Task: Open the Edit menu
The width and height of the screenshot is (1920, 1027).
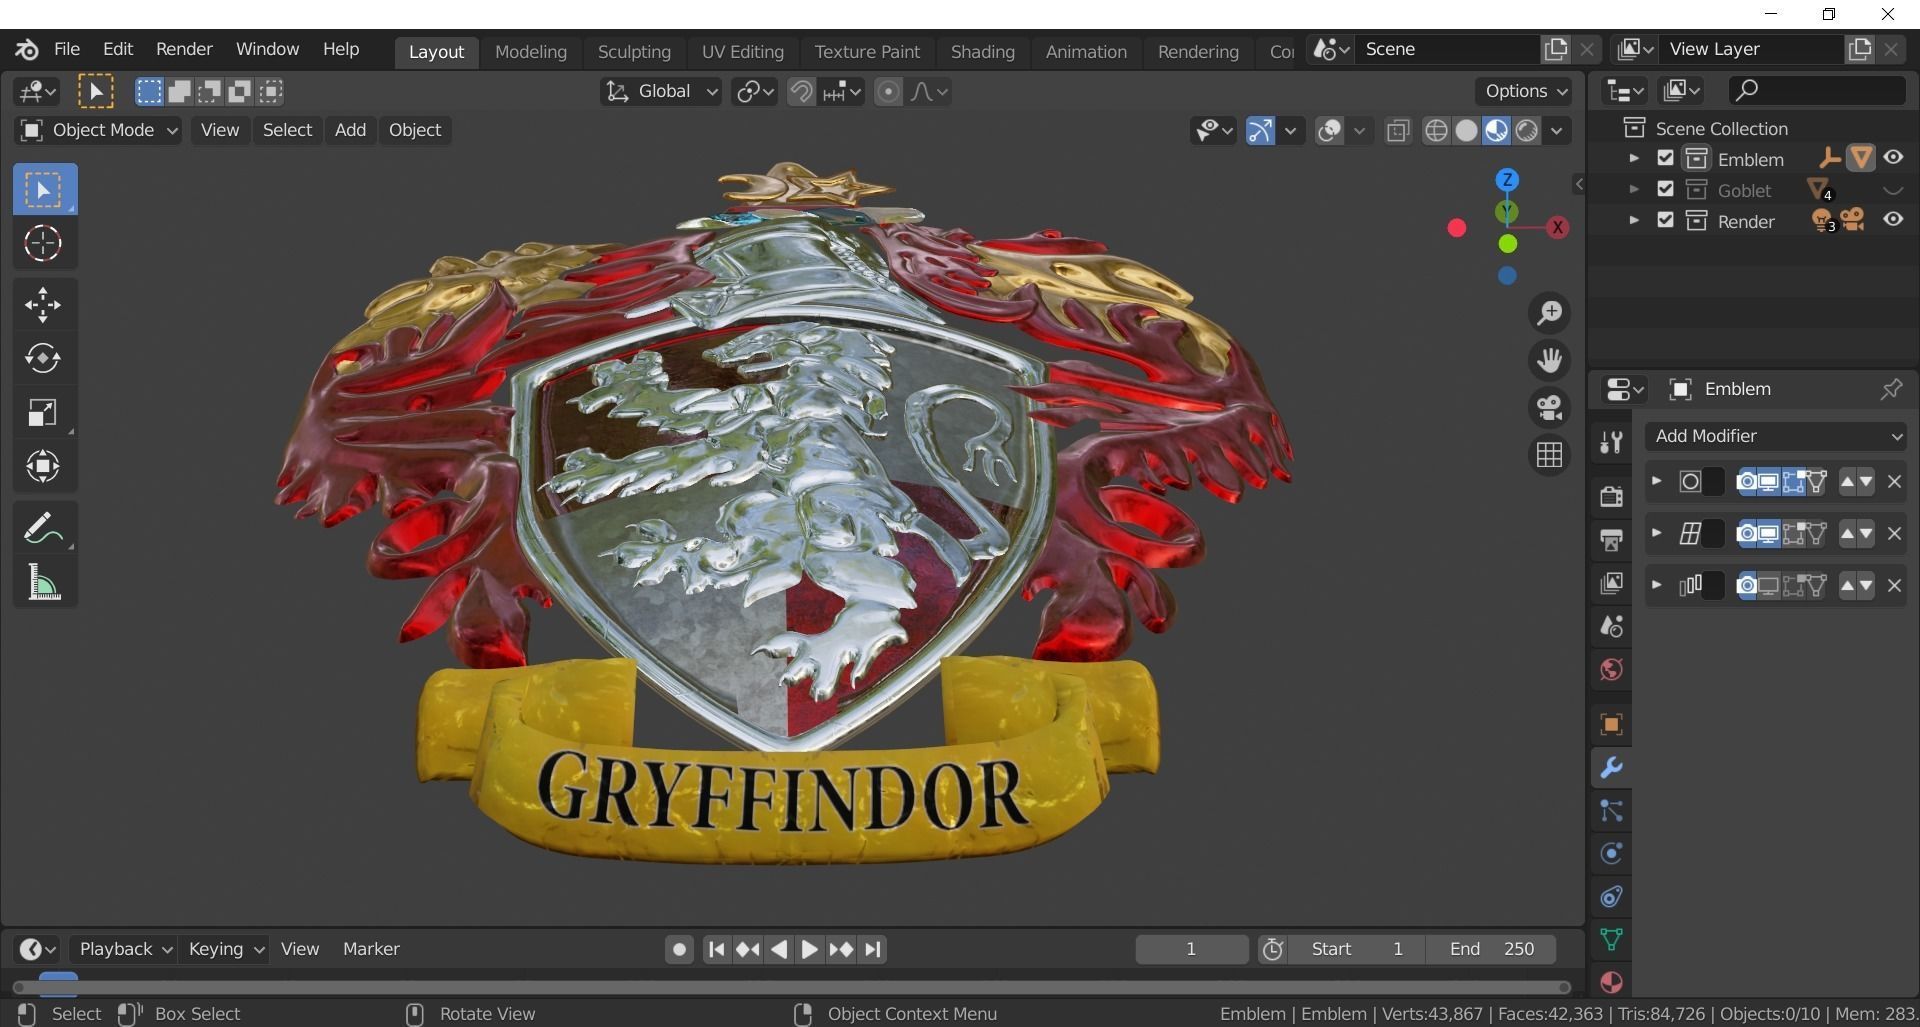Action: tap(118, 49)
